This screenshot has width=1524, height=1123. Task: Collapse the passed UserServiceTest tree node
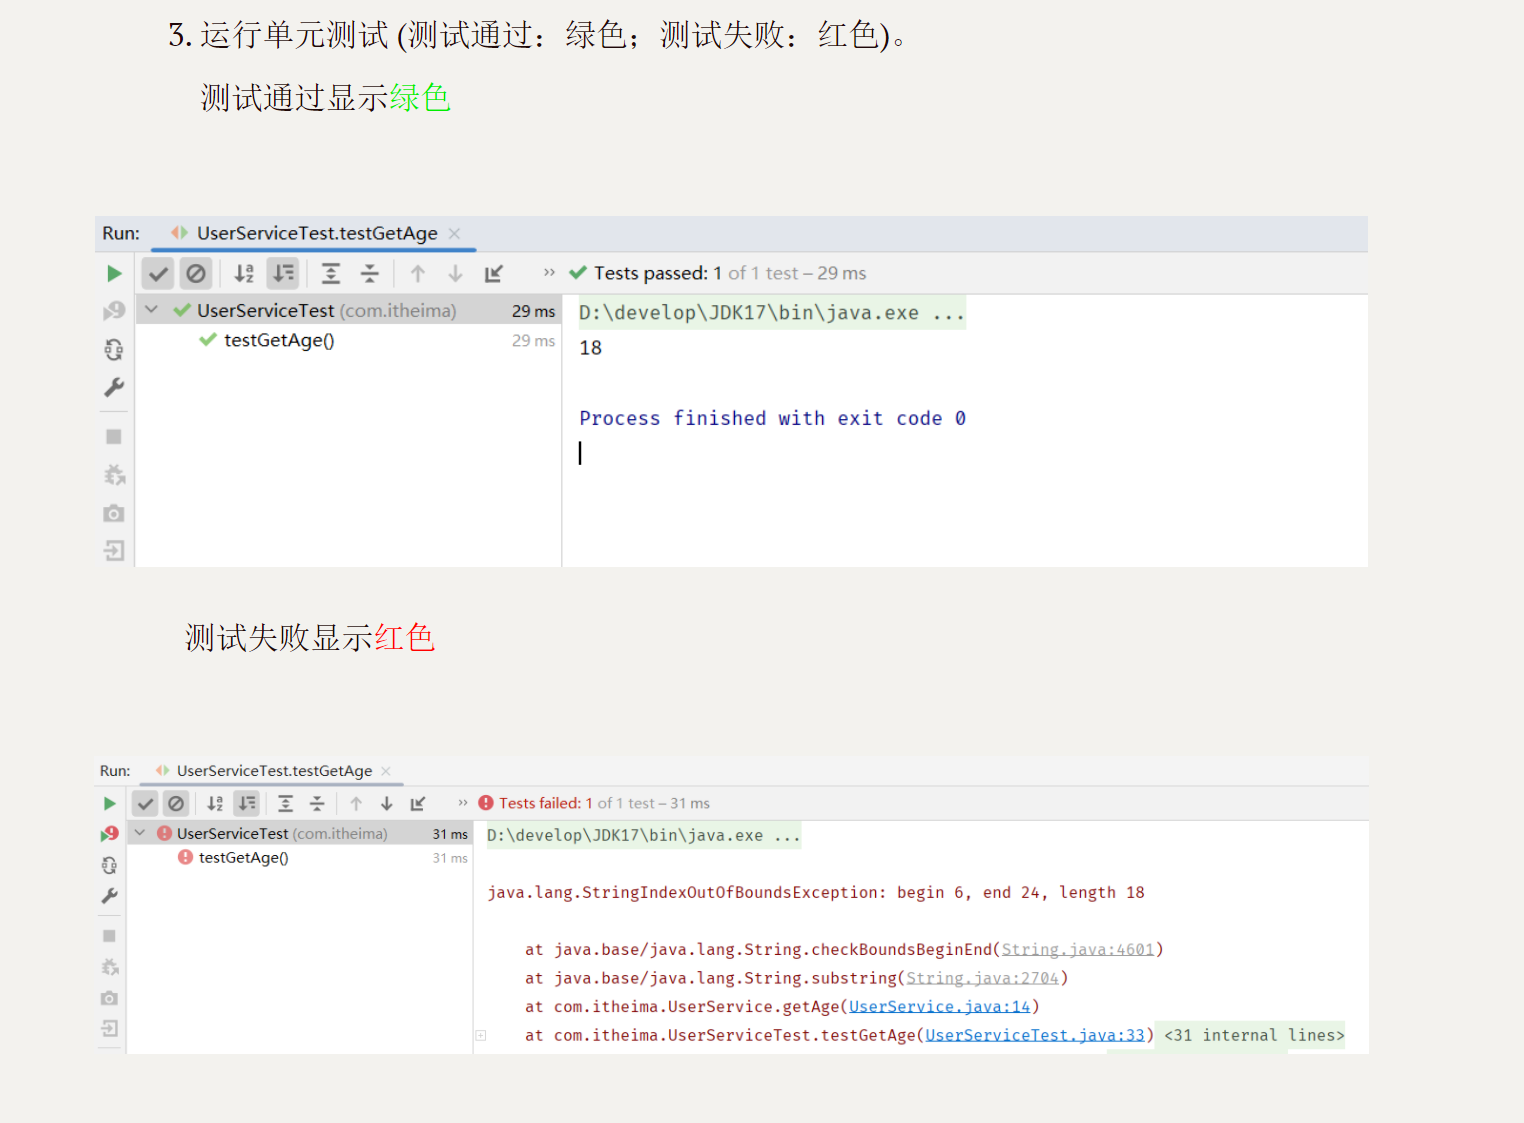click(x=152, y=311)
